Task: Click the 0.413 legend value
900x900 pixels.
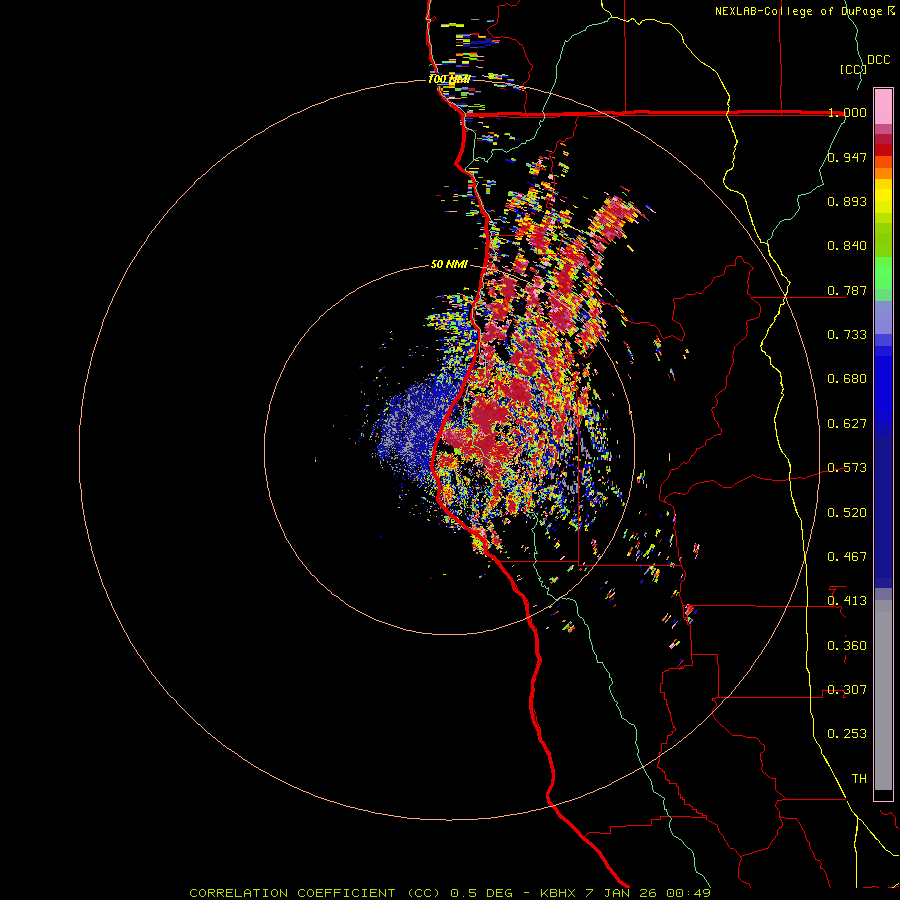Action: tap(847, 601)
